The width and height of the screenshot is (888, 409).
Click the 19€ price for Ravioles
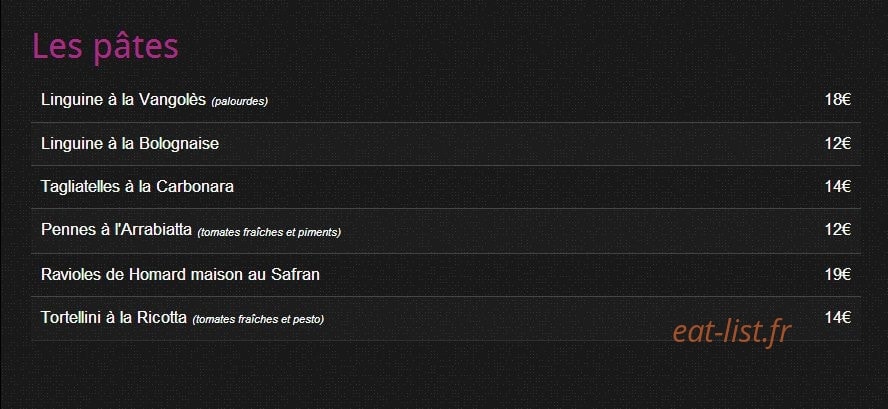point(838,274)
